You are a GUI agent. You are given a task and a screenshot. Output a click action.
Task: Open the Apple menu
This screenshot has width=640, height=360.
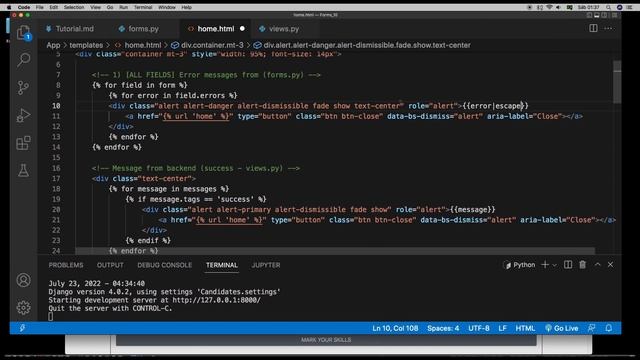coord(9,7)
